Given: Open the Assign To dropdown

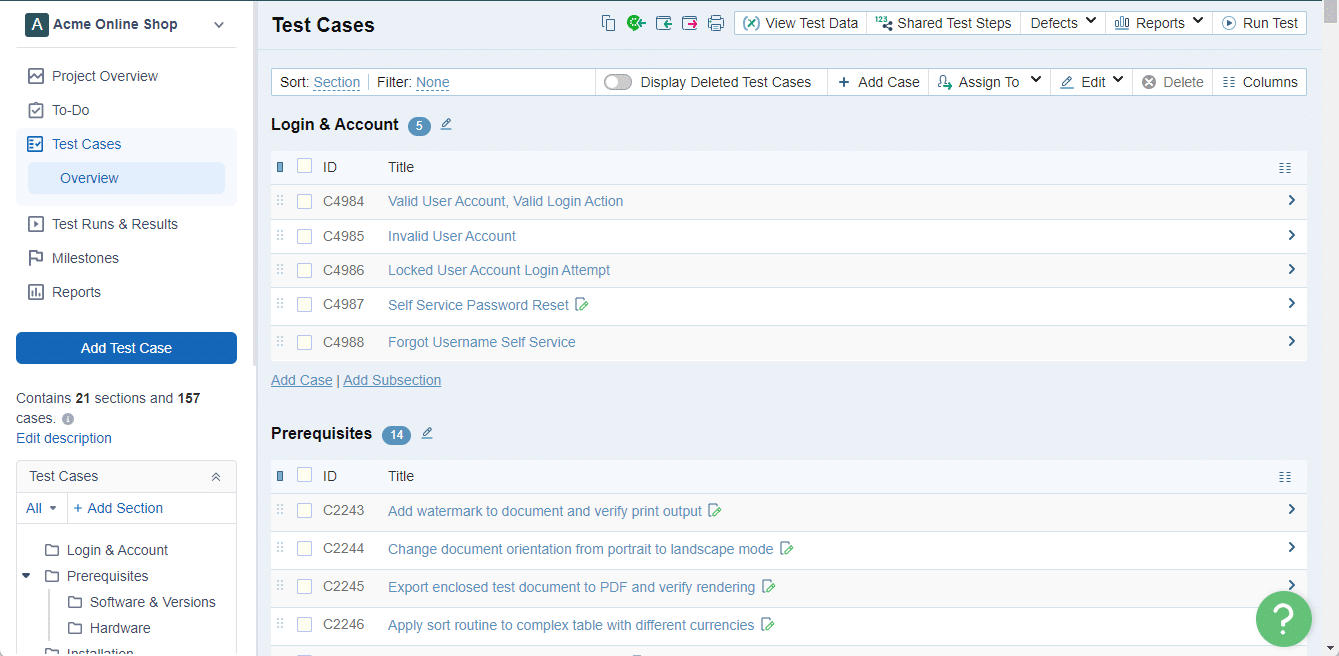Looking at the screenshot, I should [989, 82].
